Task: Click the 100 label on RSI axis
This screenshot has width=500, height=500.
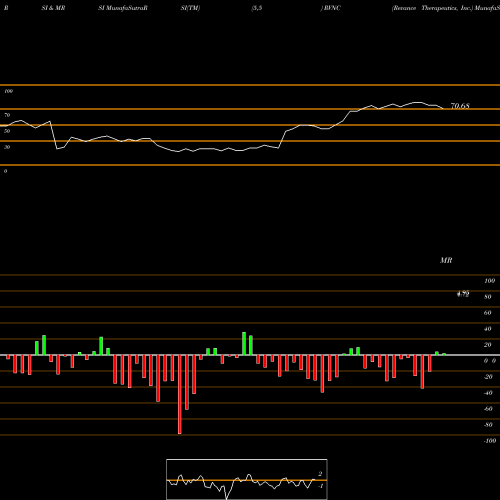Action: pyautogui.click(x=8, y=91)
